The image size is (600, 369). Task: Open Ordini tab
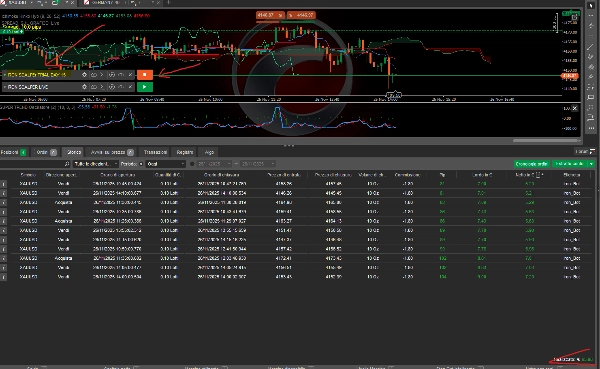[x=46, y=152]
